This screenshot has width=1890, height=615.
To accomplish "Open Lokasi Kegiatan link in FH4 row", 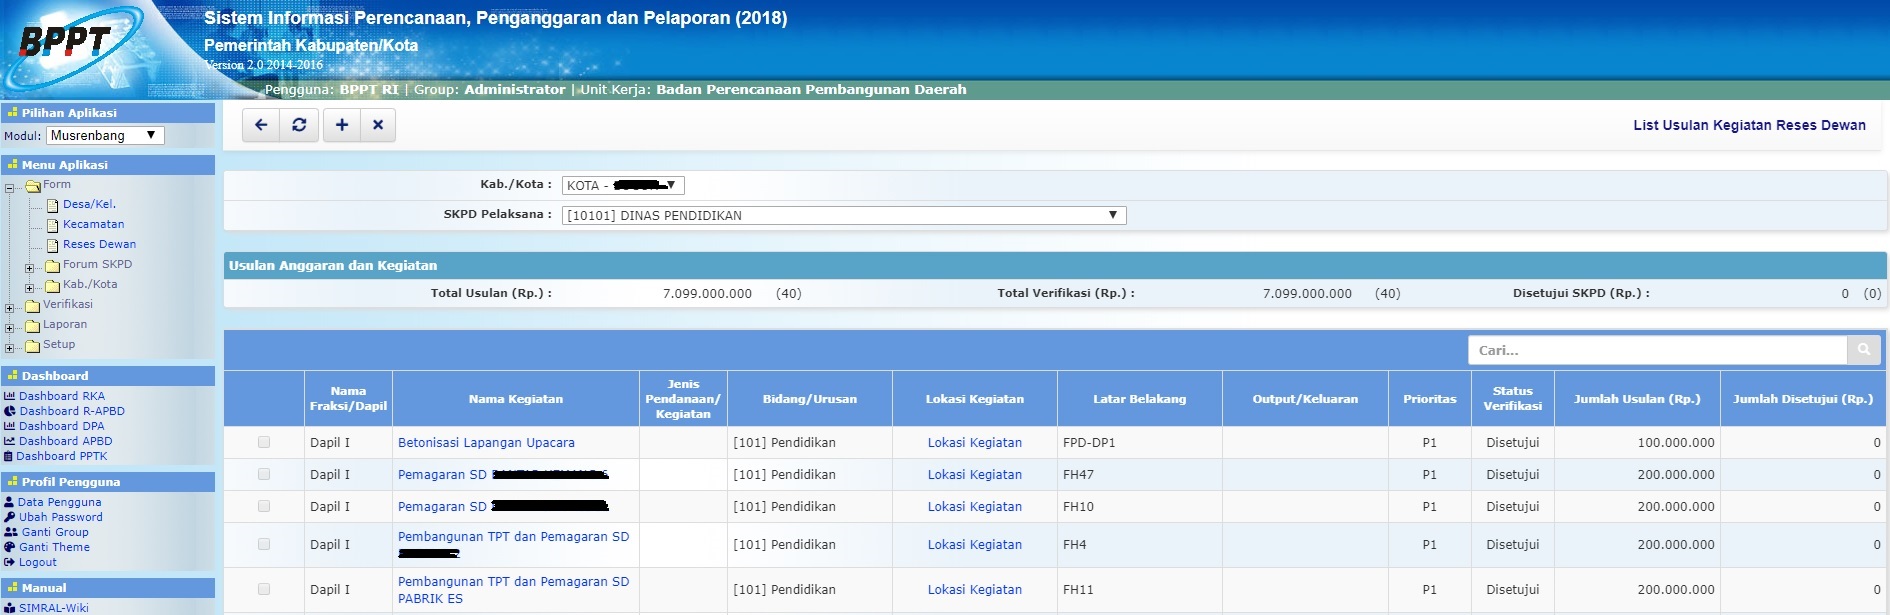I will pos(974,544).
